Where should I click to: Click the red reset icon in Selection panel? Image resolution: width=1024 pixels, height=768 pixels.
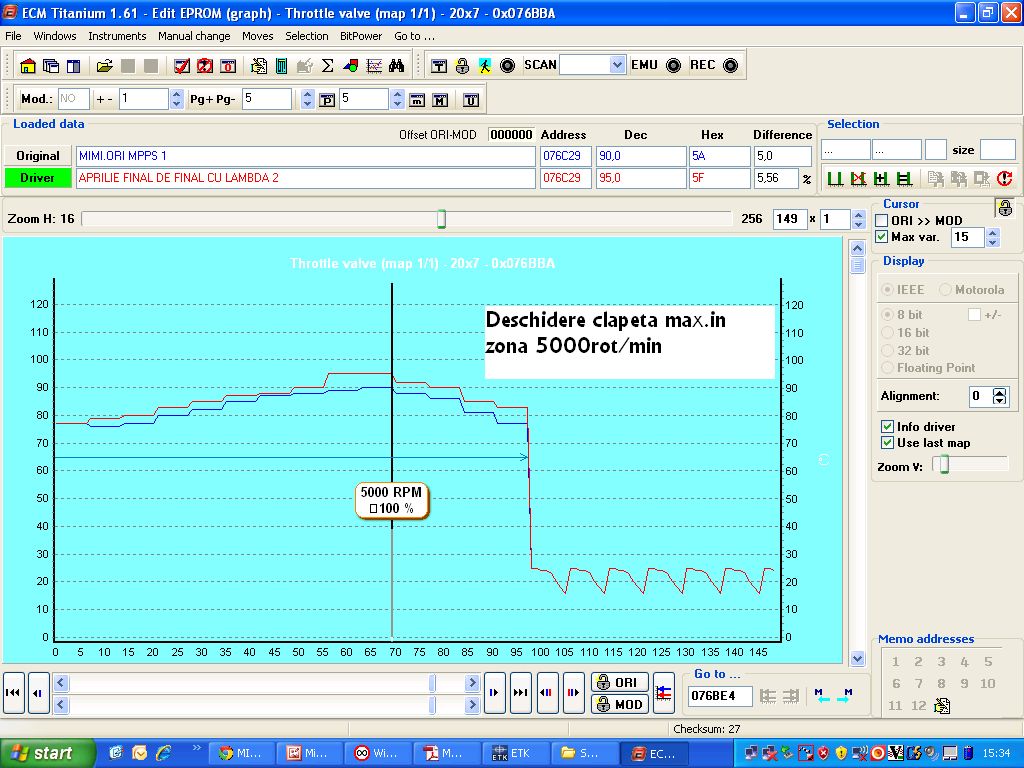(1005, 179)
